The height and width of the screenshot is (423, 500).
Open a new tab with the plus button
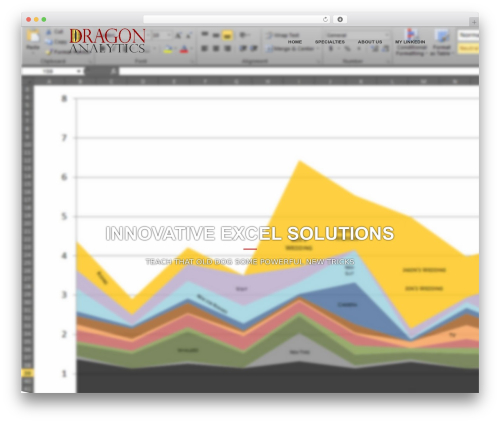pos(474,22)
